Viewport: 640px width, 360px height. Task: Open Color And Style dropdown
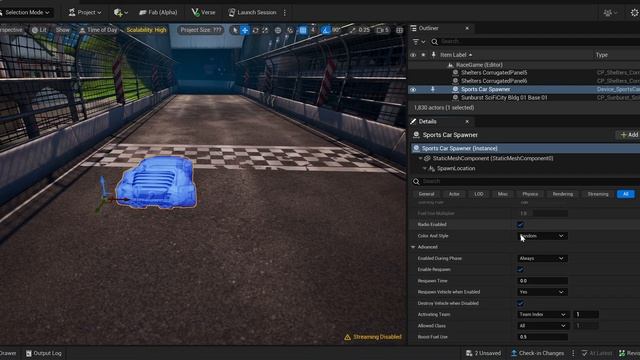542,236
